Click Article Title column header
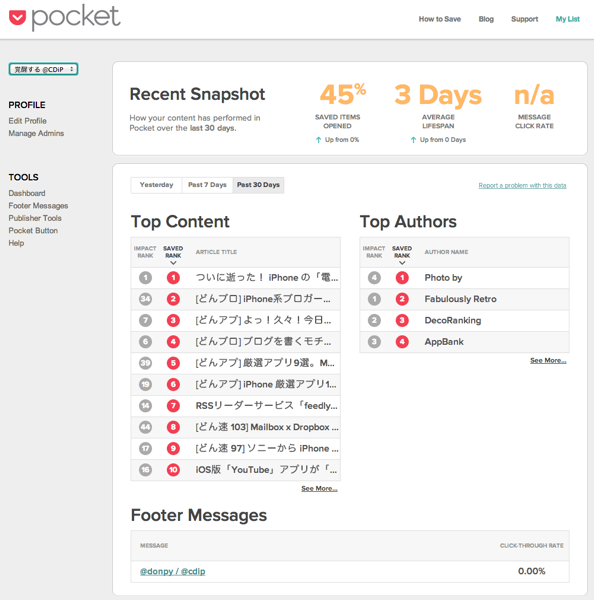Screen dimensions: 594x600 click(x=216, y=252)
